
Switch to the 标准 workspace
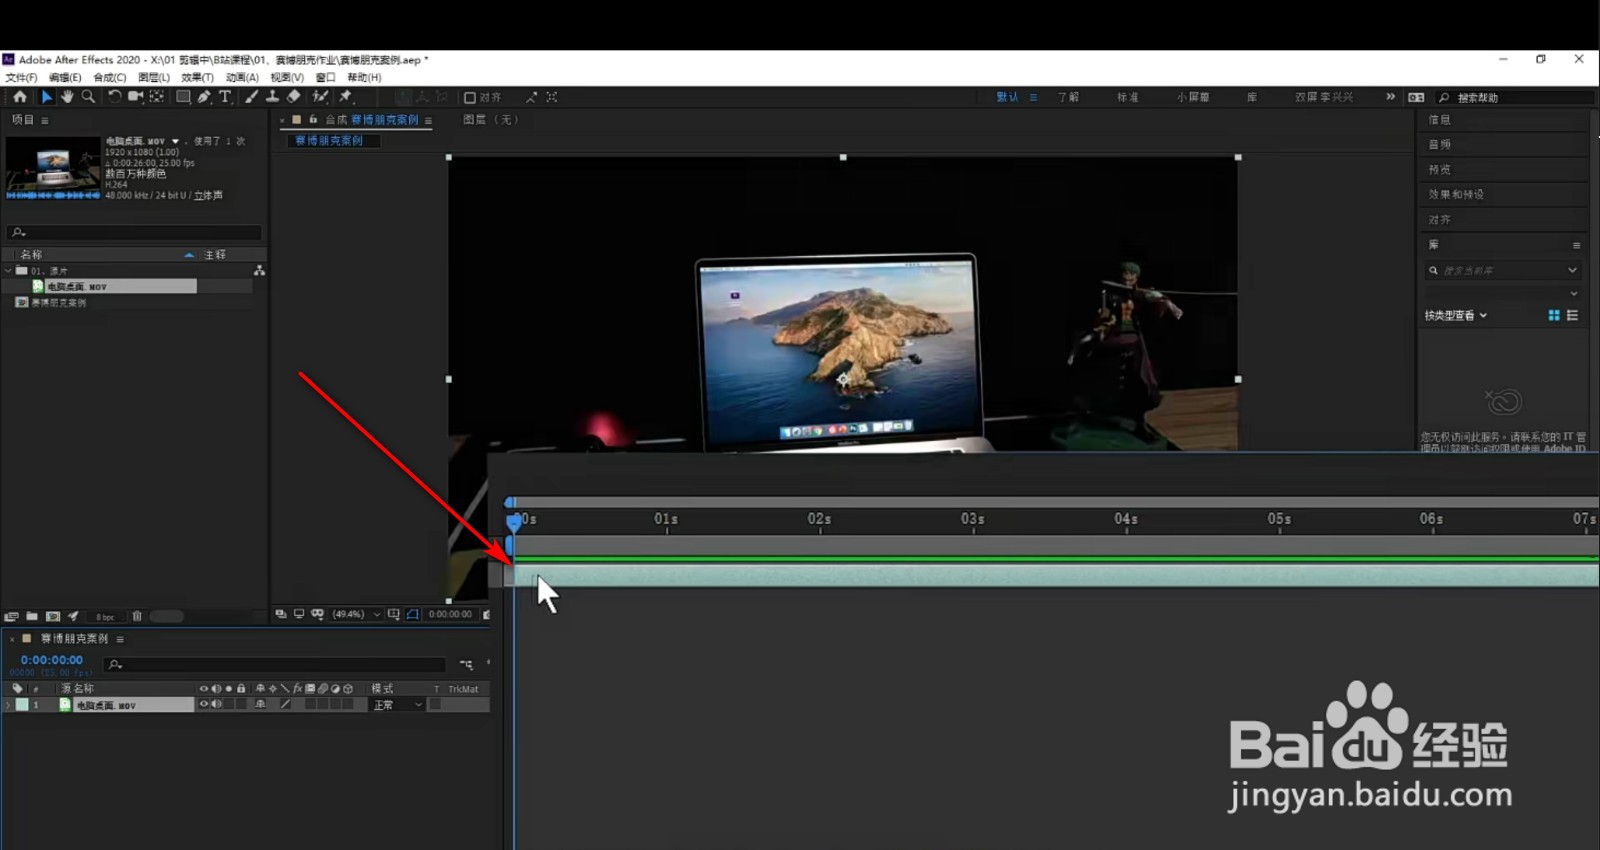(x=1128, y=97)
